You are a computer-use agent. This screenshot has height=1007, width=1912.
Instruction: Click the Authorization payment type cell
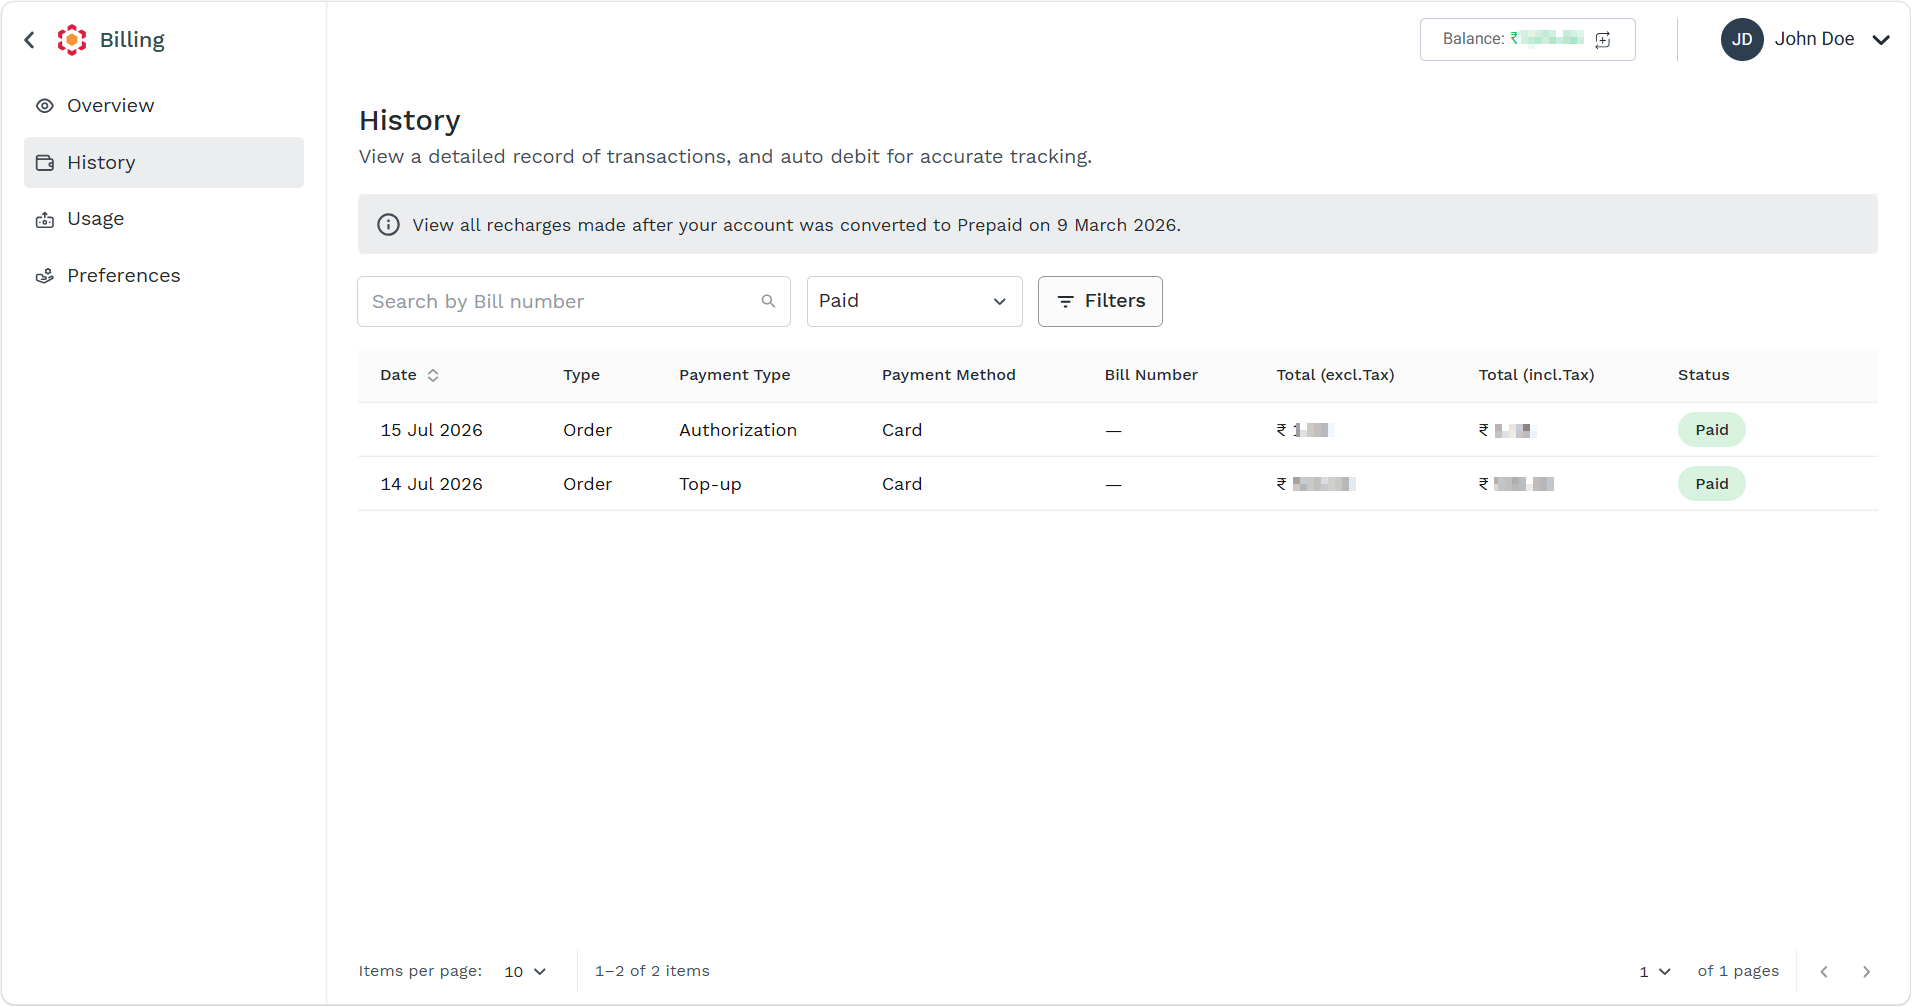tap(738, 430)
